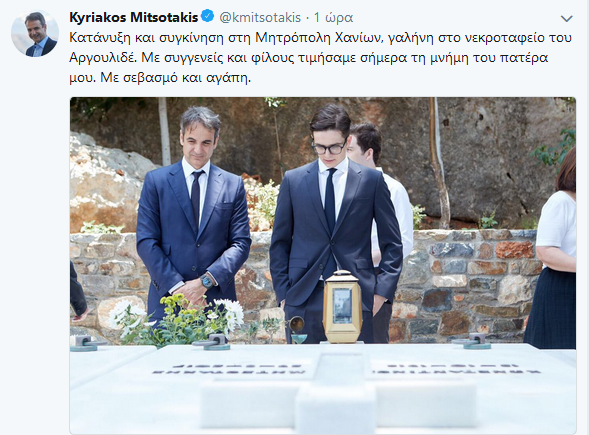Image resolution: width=589 pixels, height=435 pixels.
Task: Enlarge the attached cemetery photo
Action: 323,266
